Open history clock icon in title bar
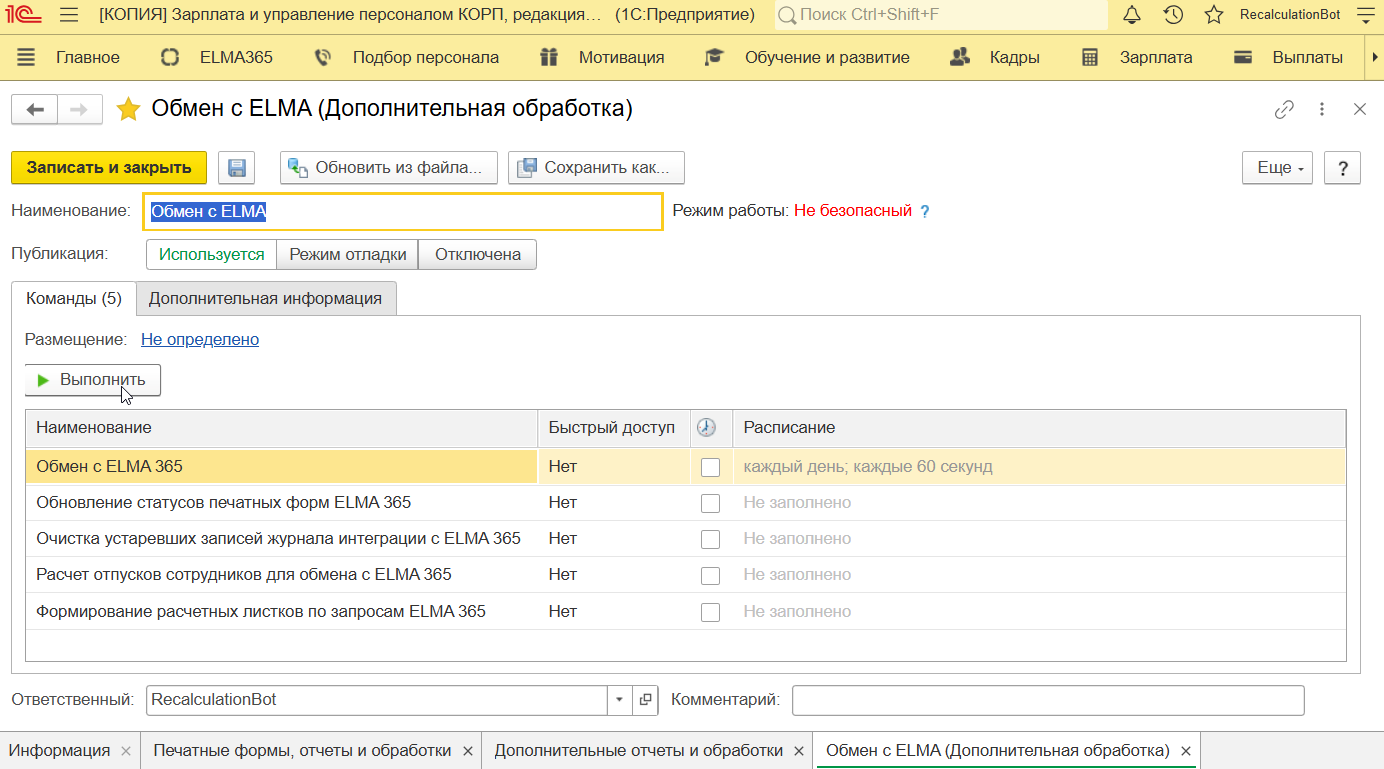The height and width of the screenshot is (769, 1384). pos(1174,15)
